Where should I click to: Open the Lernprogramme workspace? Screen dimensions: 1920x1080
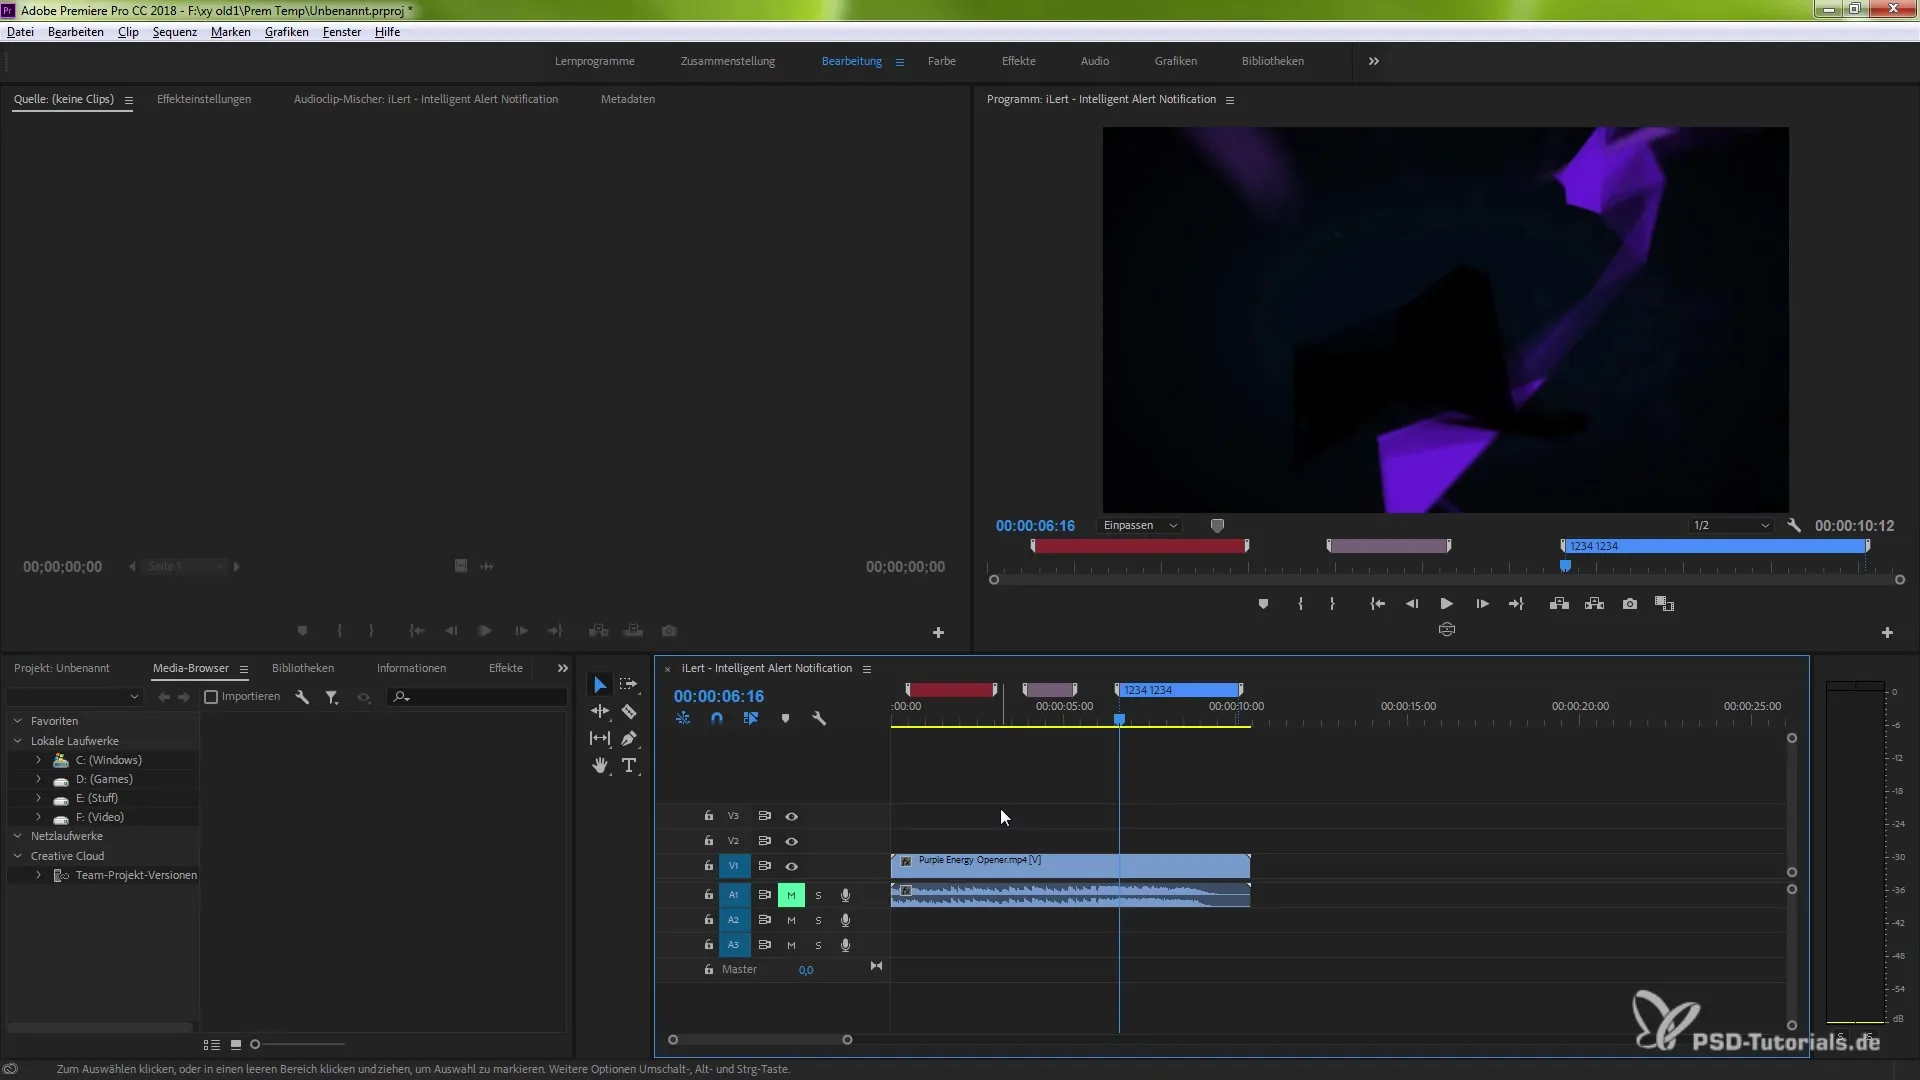pos(595,61)
